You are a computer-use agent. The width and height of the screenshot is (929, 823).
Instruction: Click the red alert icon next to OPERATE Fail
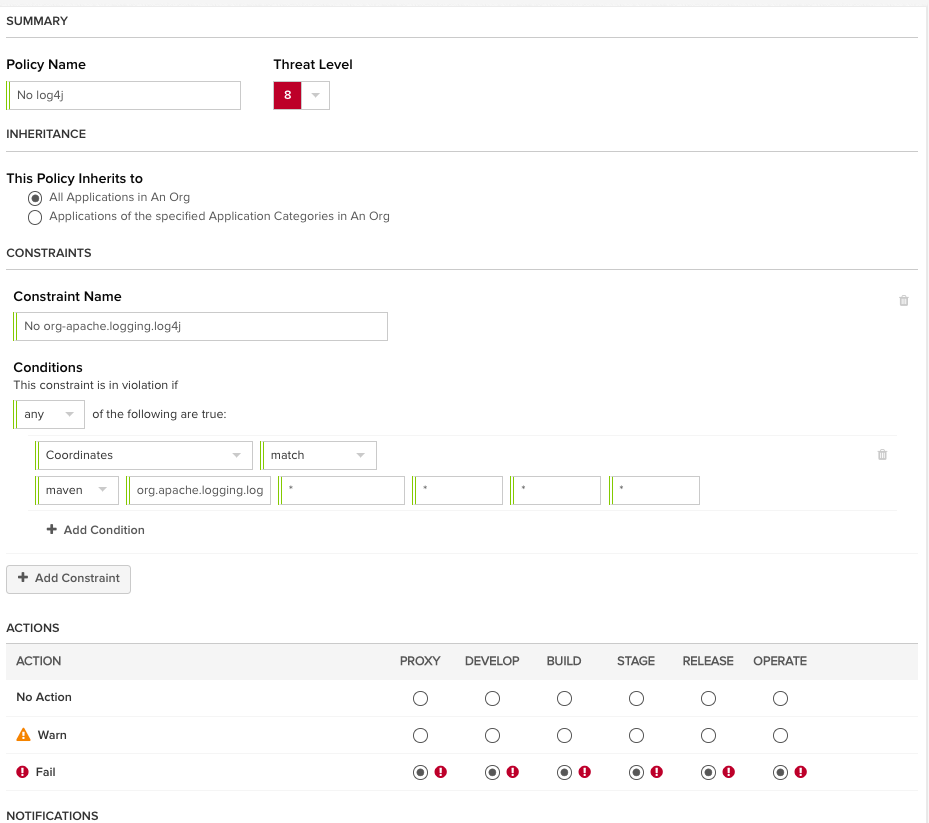click(800, 772)
